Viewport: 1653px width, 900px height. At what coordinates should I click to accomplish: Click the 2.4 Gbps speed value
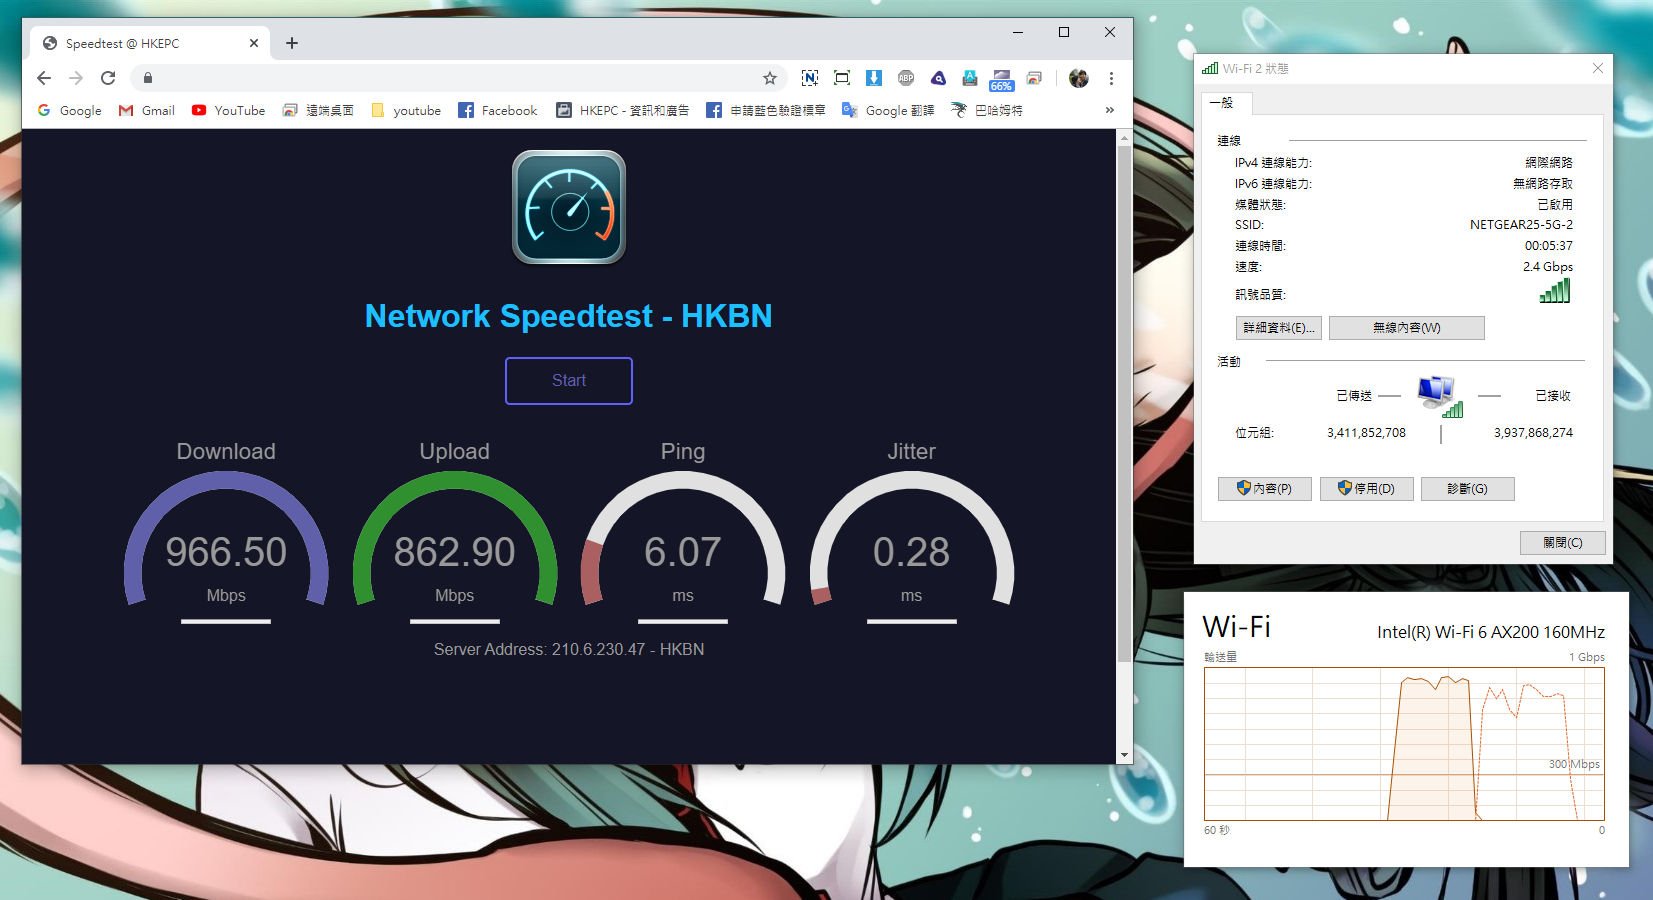tap(1548, 267)
